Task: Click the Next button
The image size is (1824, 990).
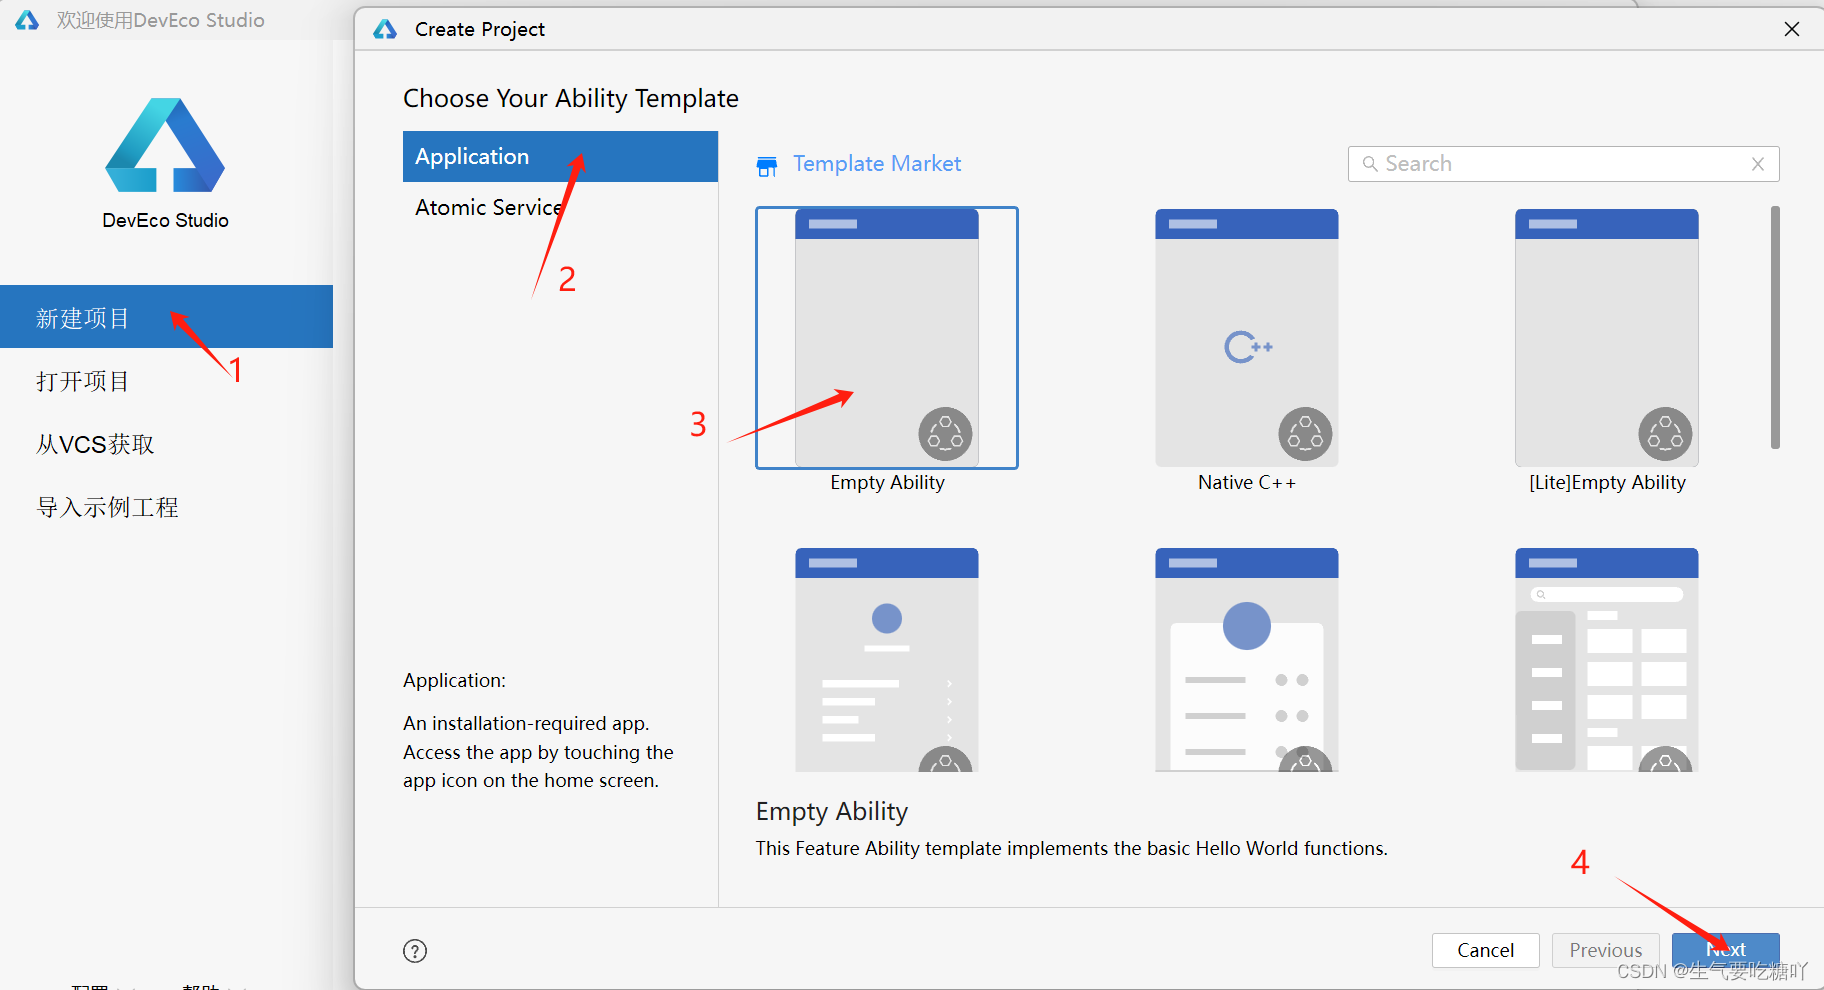Action: tap(1725, 950)
